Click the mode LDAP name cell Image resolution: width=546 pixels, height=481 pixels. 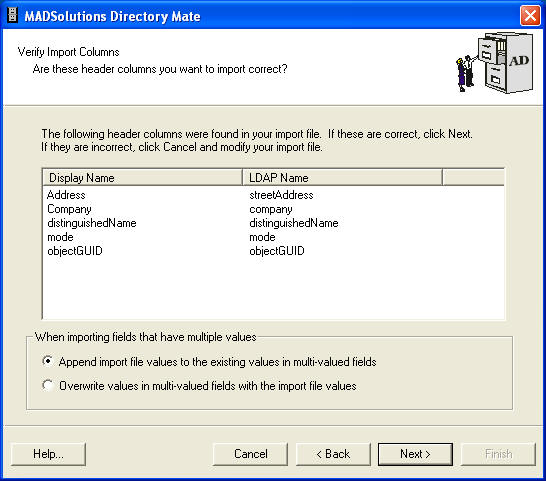[262, 237]
